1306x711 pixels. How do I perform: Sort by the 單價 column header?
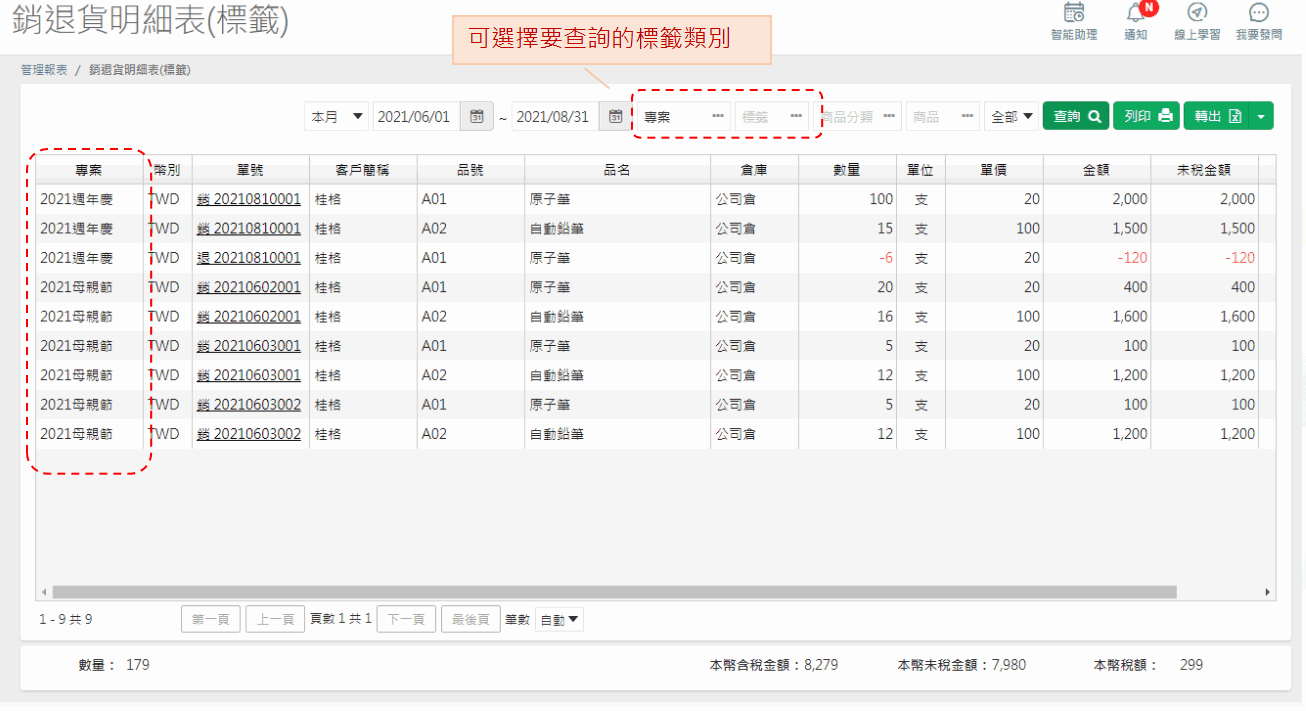pyautogui.click(x=993, y=170)
